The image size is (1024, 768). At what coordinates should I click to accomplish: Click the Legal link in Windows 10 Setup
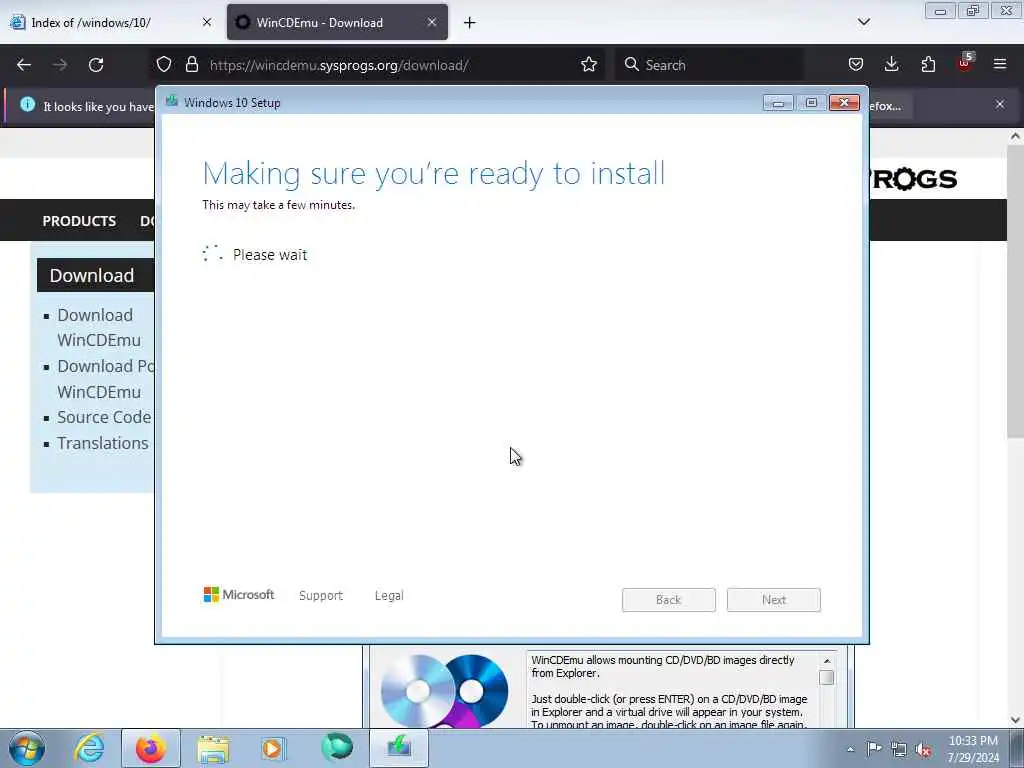(389, 596)
